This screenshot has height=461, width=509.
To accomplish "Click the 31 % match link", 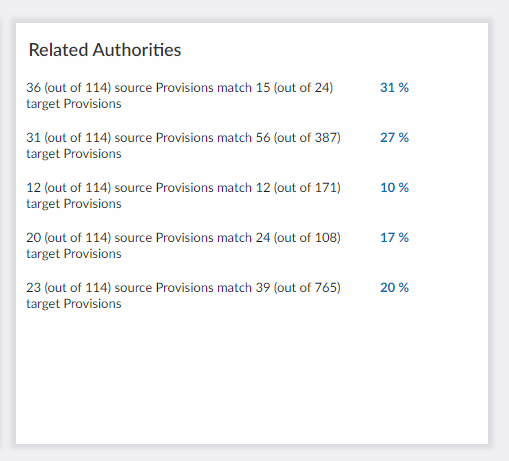I will tap(394, 88).
